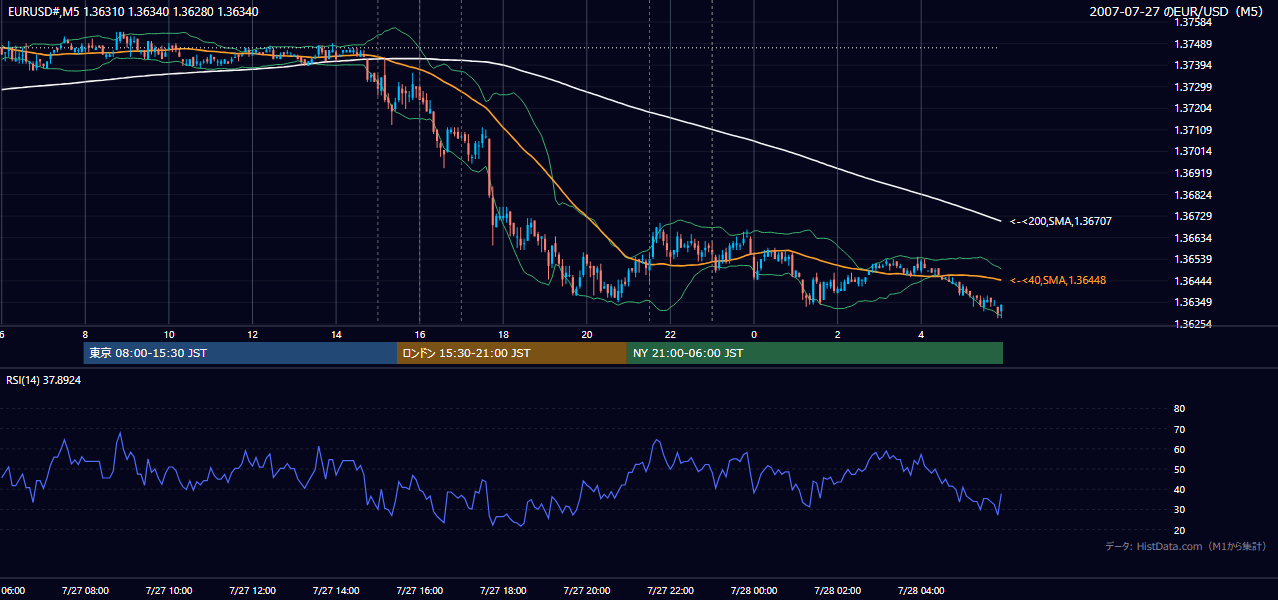Click price axis value 1.36539
The image size is (1278, 600).
pyautogui.click(x=1193, y=260)
